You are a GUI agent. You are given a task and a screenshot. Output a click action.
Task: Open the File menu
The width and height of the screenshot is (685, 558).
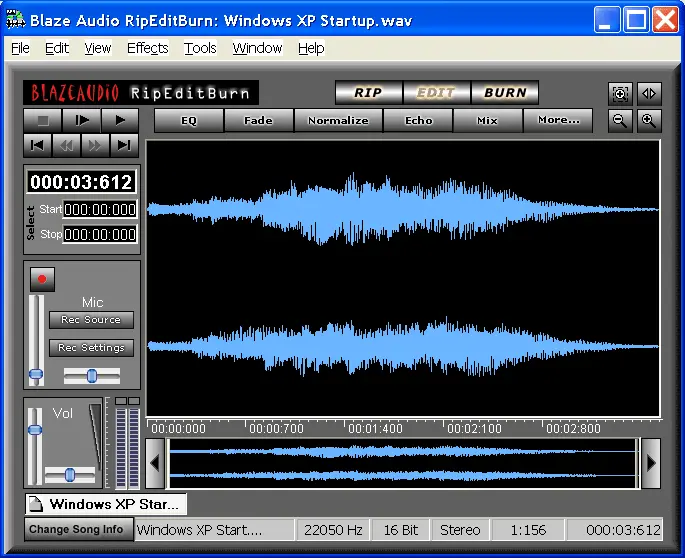pyautogui.click(x=21, y=48)
